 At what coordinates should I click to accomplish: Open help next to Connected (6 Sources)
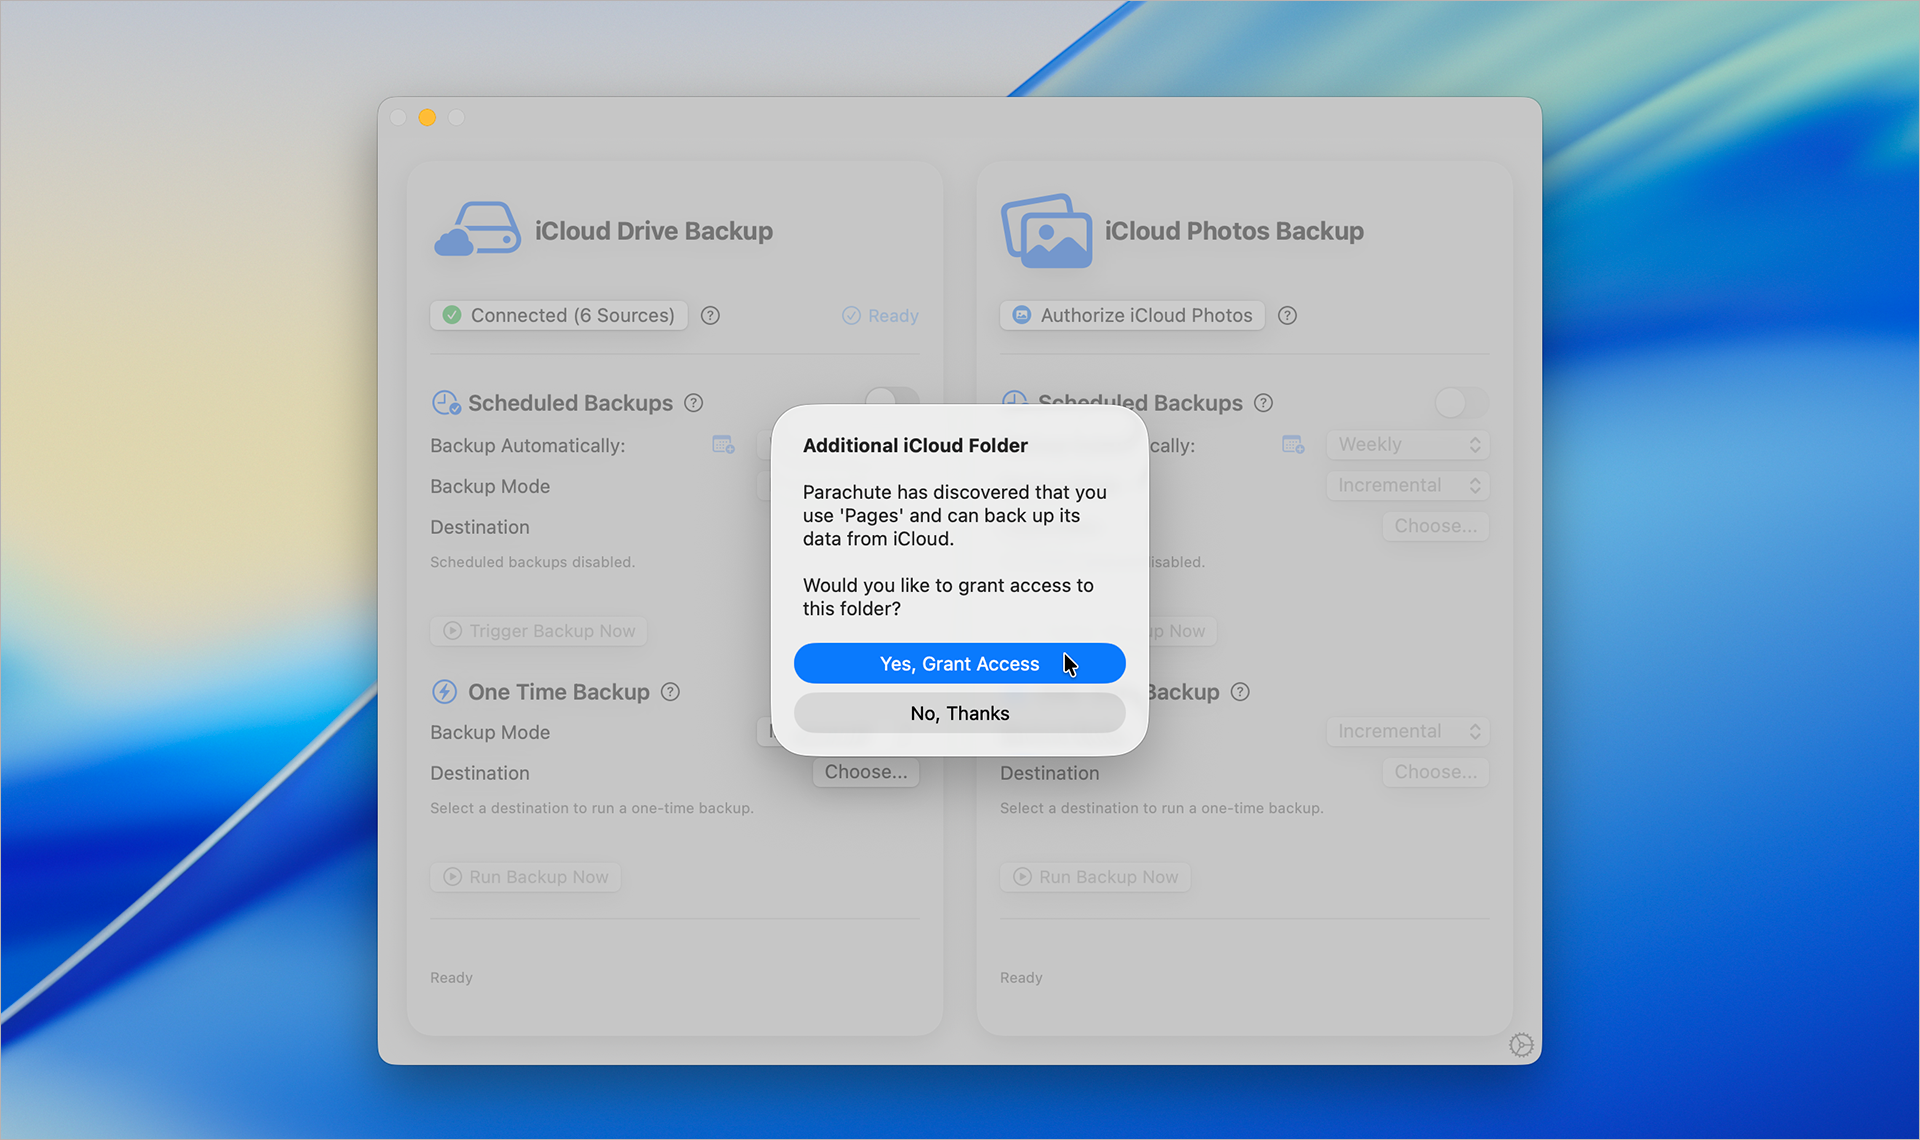coord(710,315)
